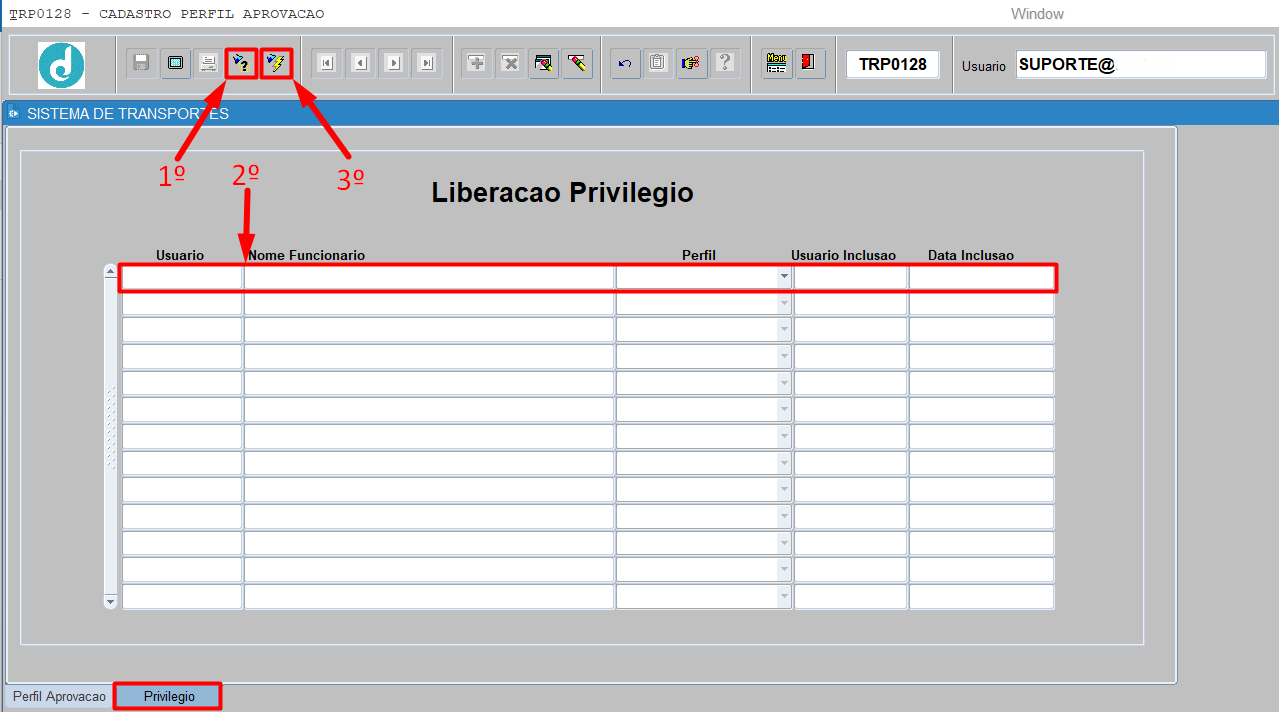Expand the Perfil dropdown in second row
Image resolution: width=1279 pixels, height=712 pixels.
(784, 304)
